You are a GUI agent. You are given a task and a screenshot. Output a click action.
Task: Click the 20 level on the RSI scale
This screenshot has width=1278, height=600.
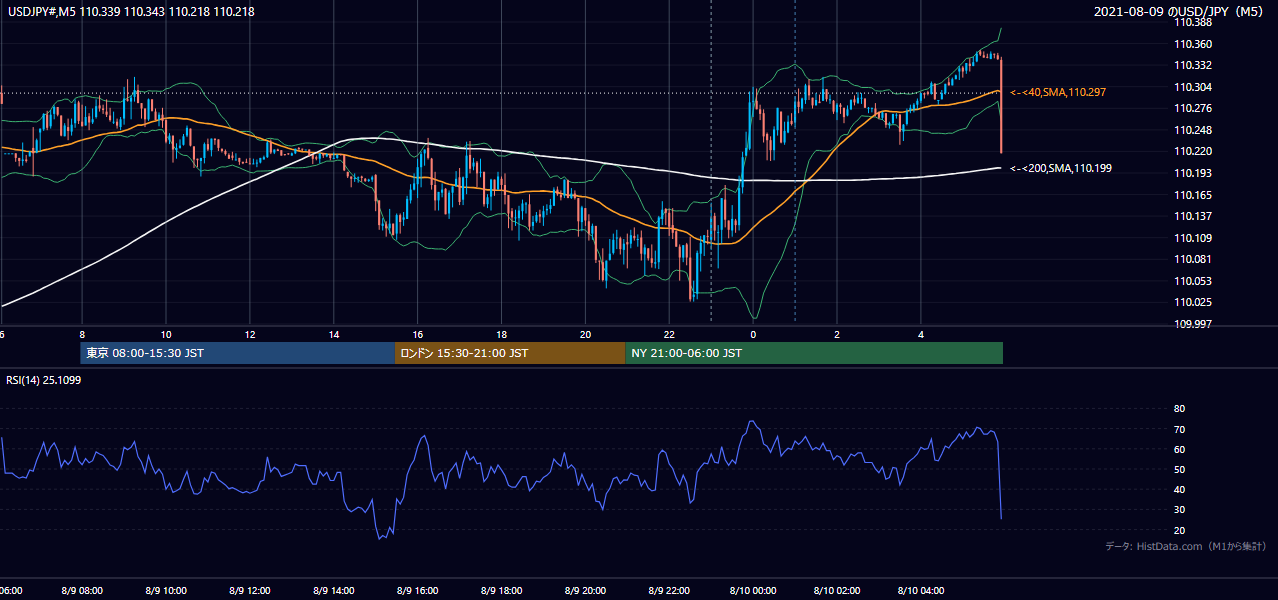pos(1179,530)
